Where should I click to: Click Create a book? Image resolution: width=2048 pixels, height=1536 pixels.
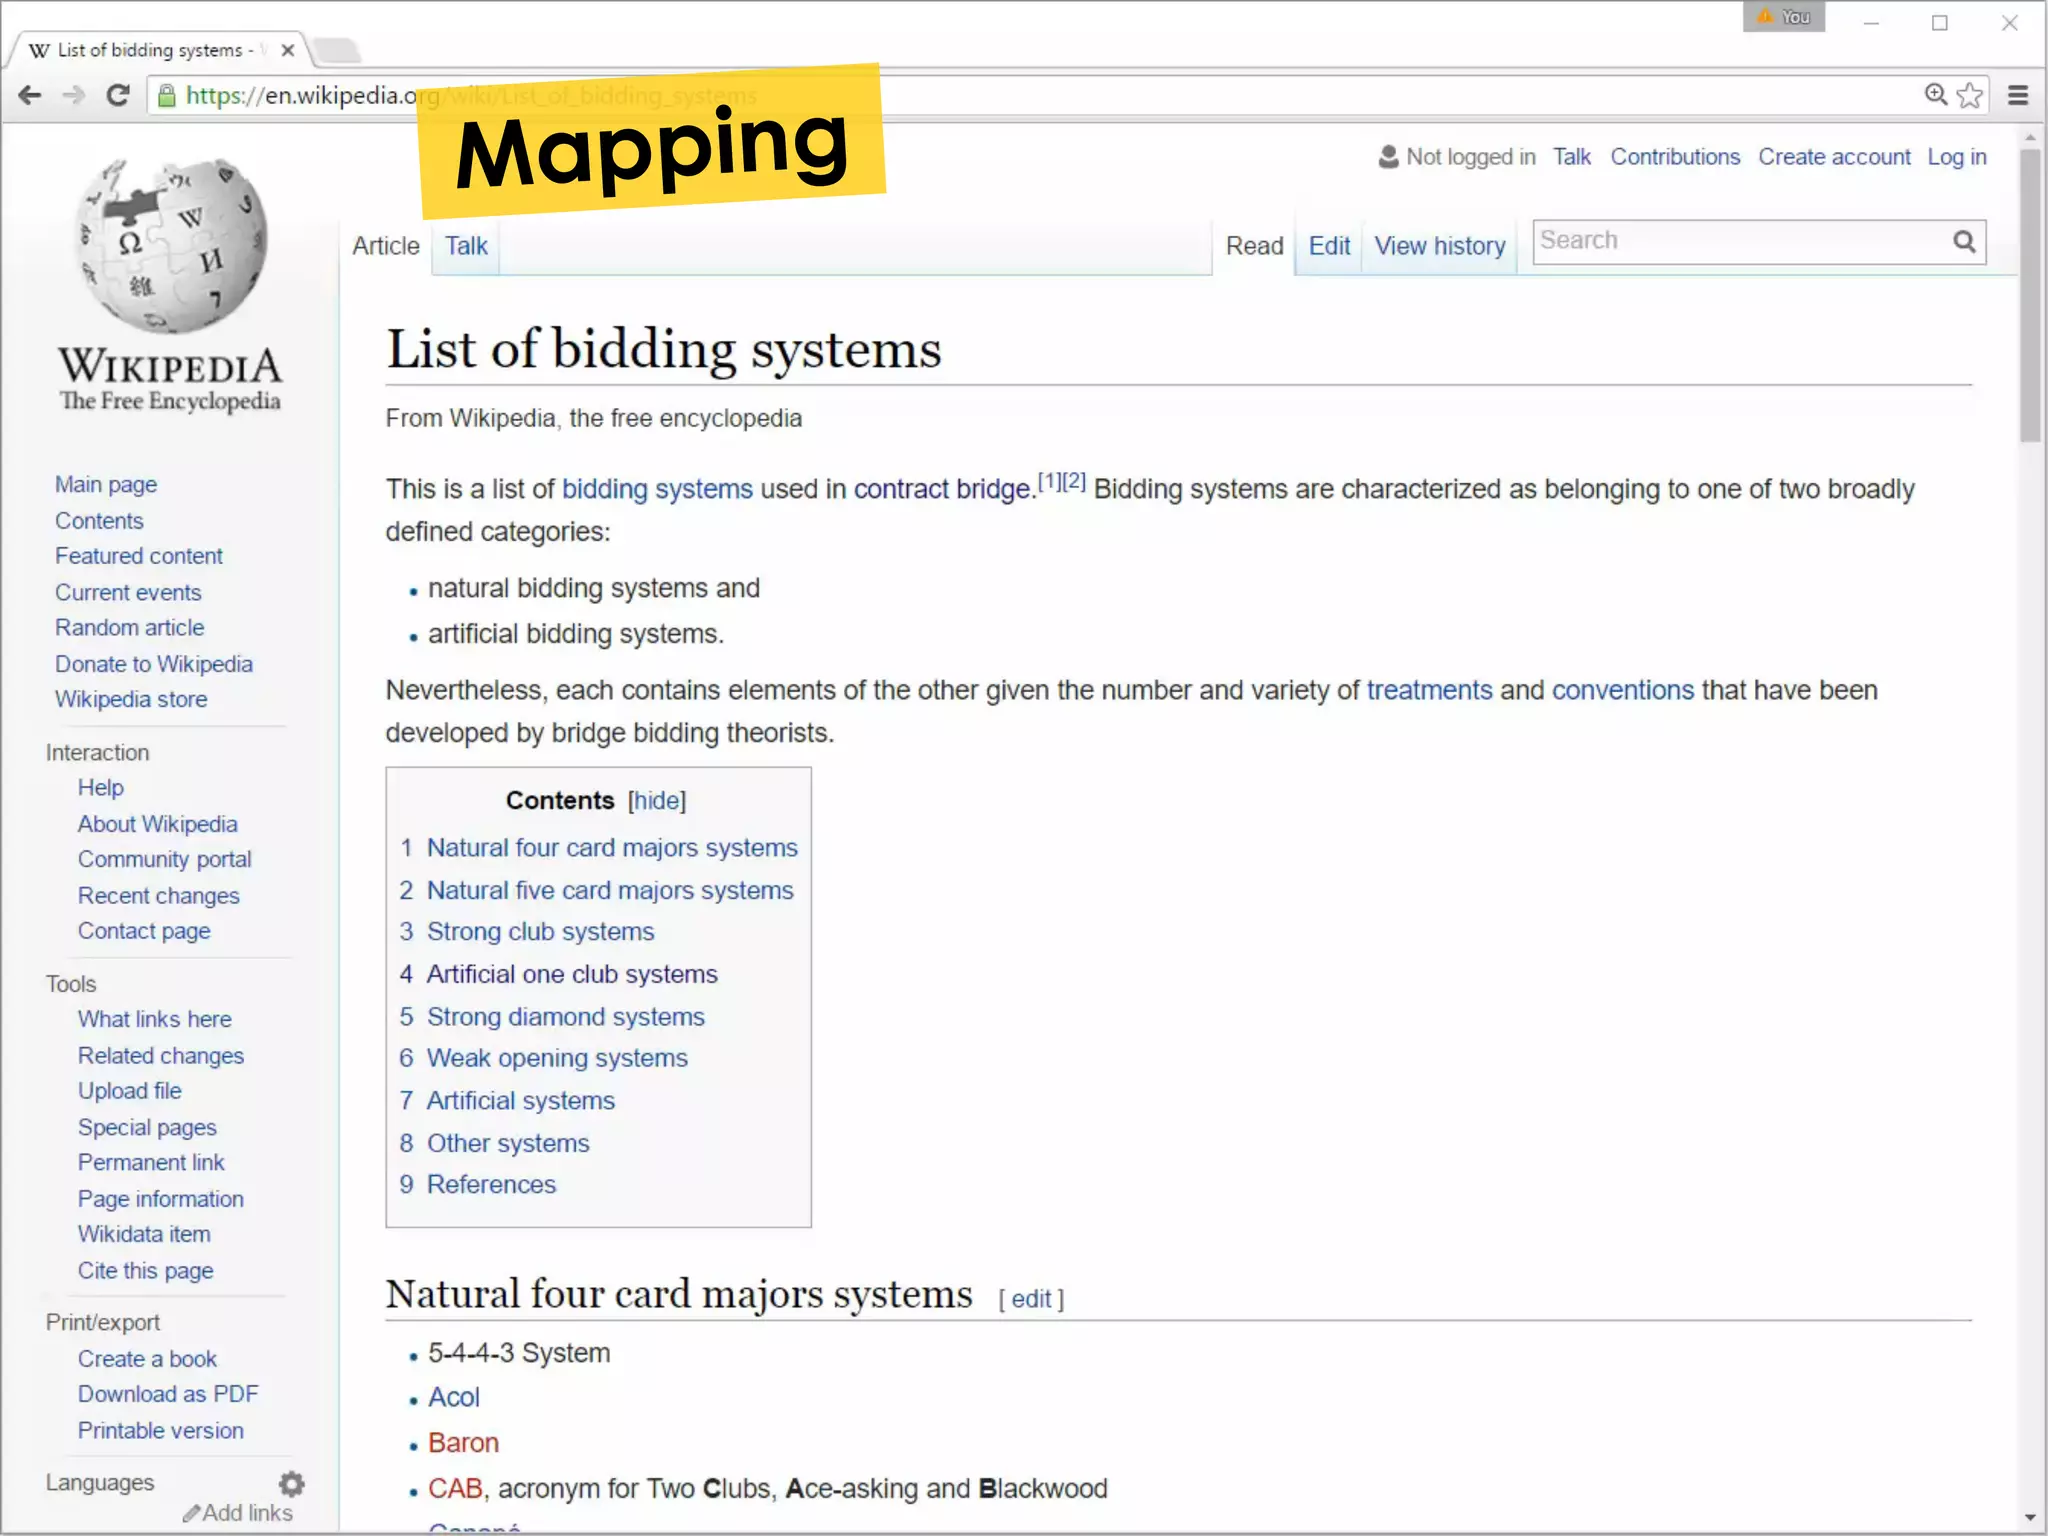[147, 1359]
